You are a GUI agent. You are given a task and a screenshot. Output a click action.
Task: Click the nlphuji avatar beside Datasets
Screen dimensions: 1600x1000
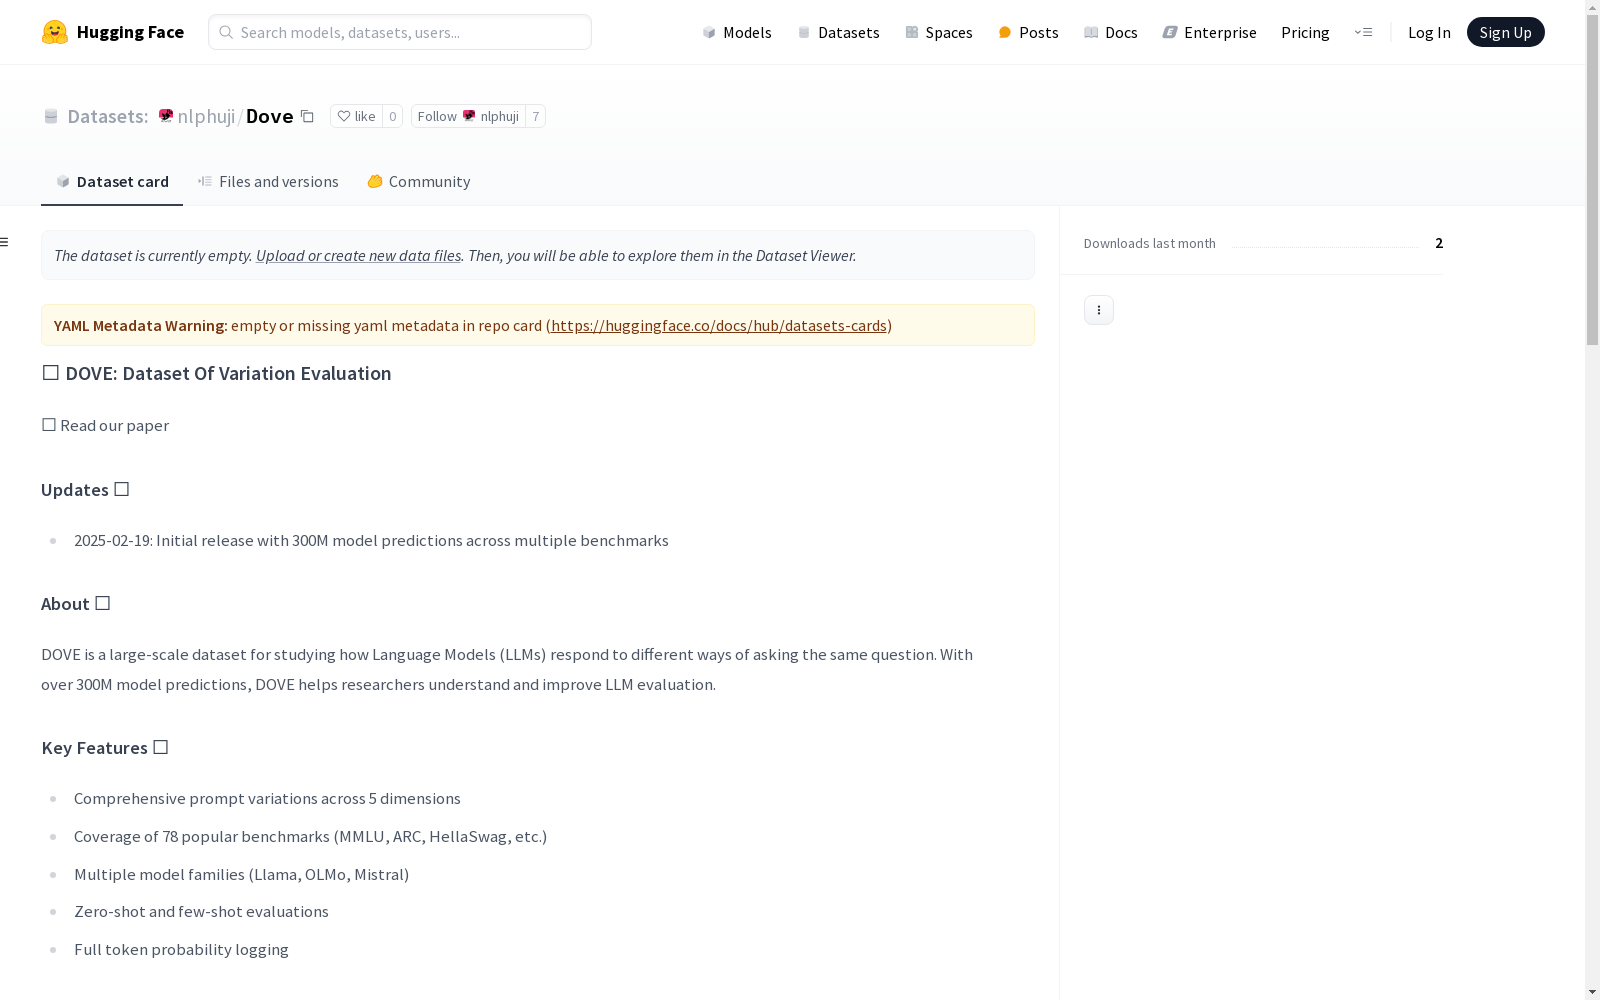click(x=166, y=116)
